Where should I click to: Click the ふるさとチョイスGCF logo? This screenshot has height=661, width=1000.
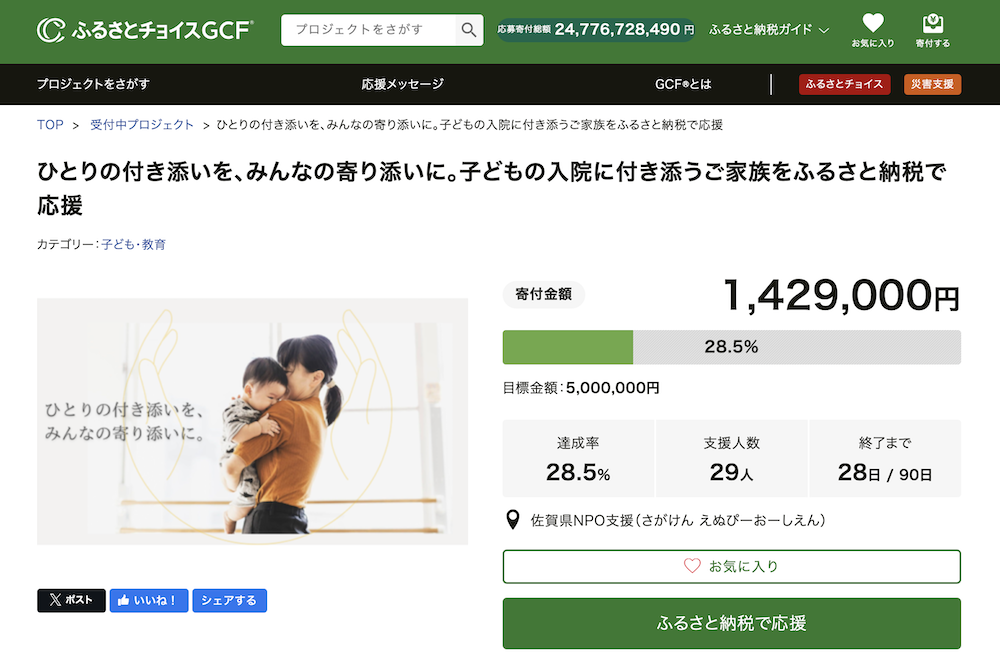tap(145, 30)
